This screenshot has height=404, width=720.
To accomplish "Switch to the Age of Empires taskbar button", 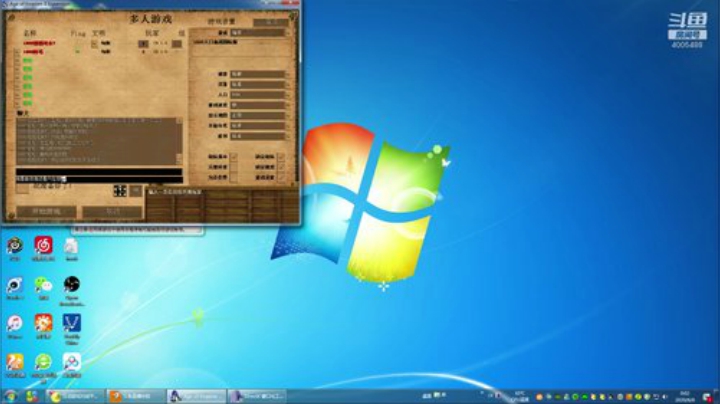I will 197,396.
